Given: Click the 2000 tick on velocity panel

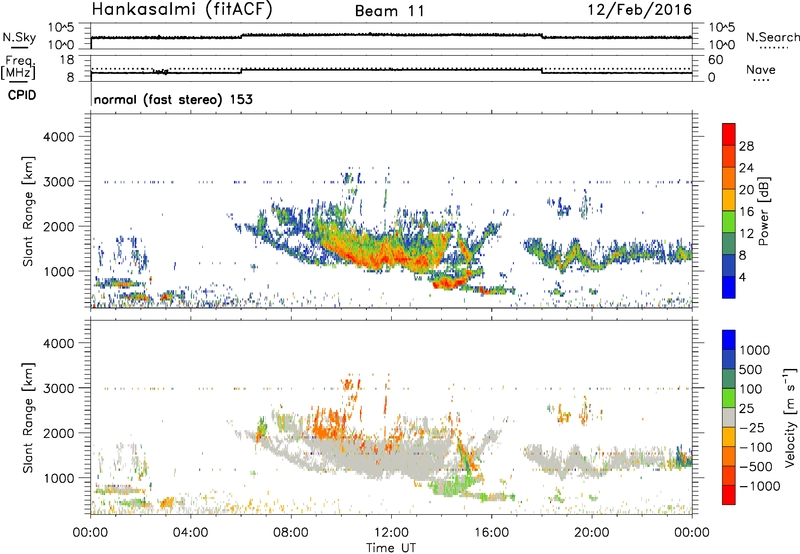Looking at the screenshot, I should [x=58, y=433].
